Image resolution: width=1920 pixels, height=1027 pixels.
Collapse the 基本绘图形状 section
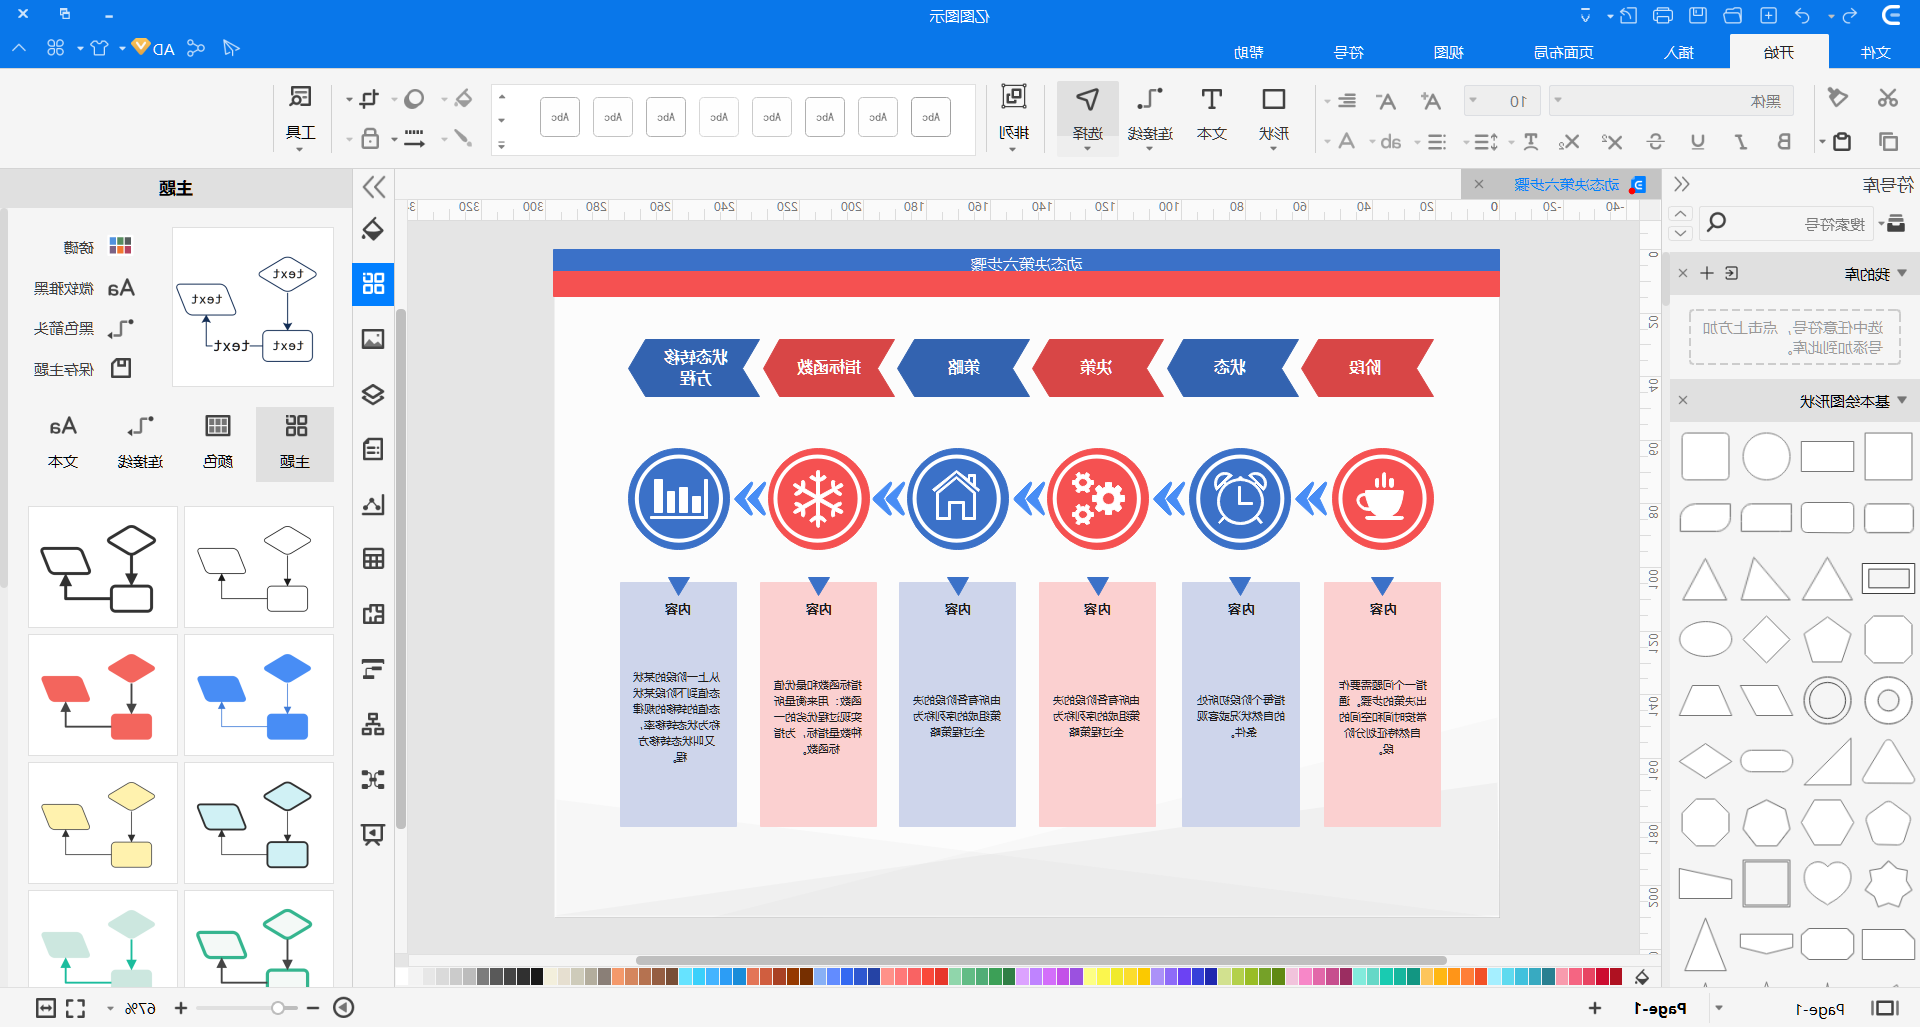[x=1902, y=400]
